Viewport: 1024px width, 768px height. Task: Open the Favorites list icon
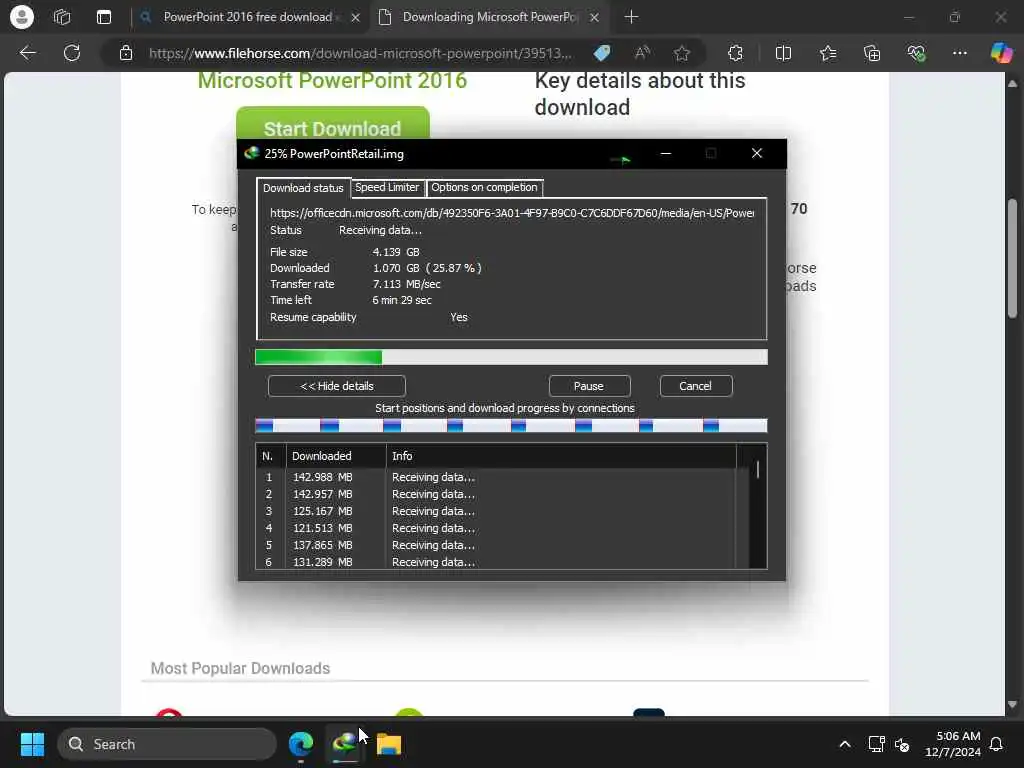click(x=827, y=53)
